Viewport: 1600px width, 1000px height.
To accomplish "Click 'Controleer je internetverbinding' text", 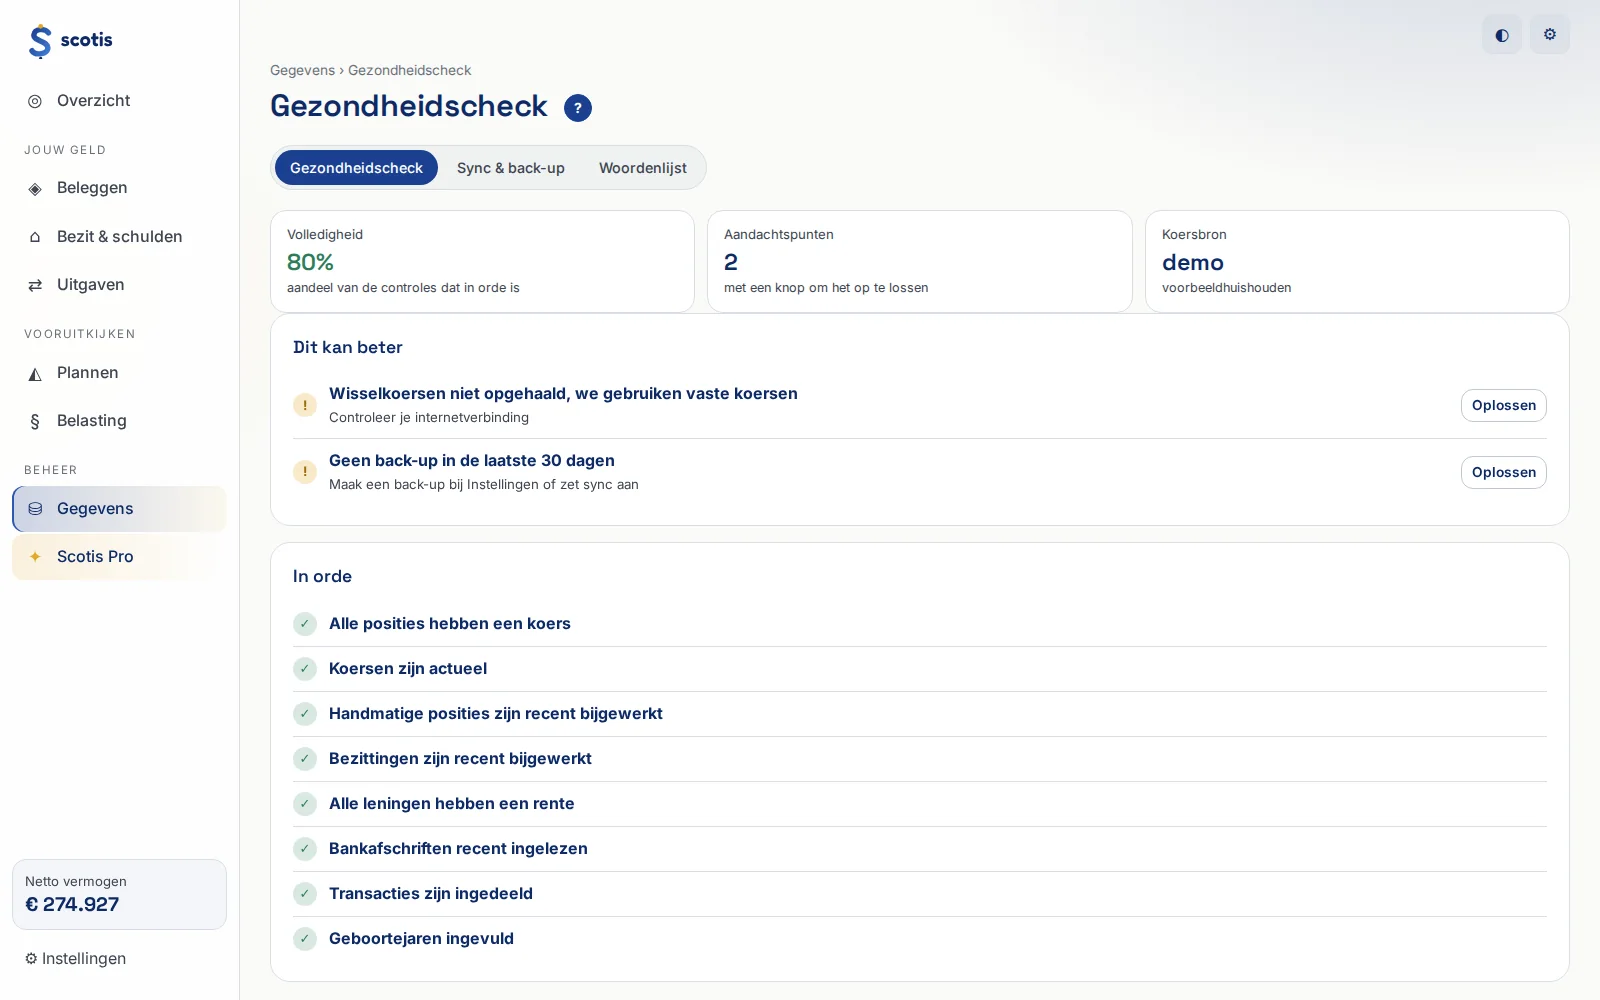I will (429, 418).
